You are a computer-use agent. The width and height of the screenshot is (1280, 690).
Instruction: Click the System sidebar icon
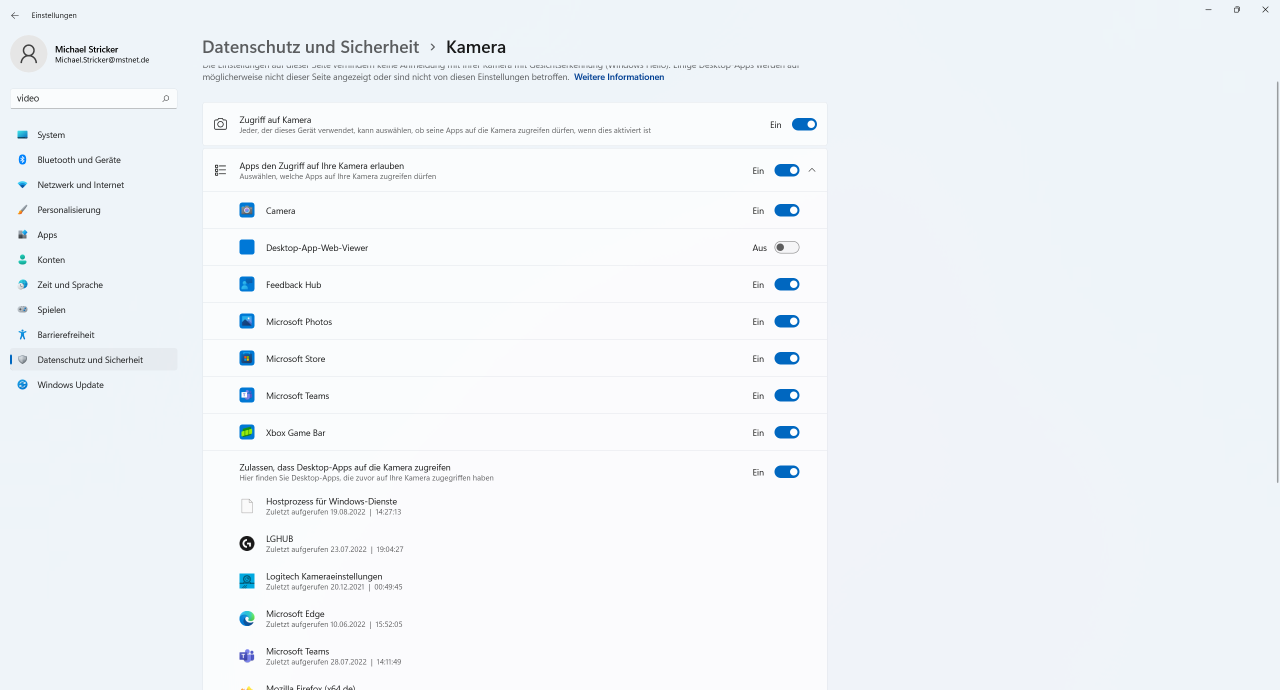22,135
